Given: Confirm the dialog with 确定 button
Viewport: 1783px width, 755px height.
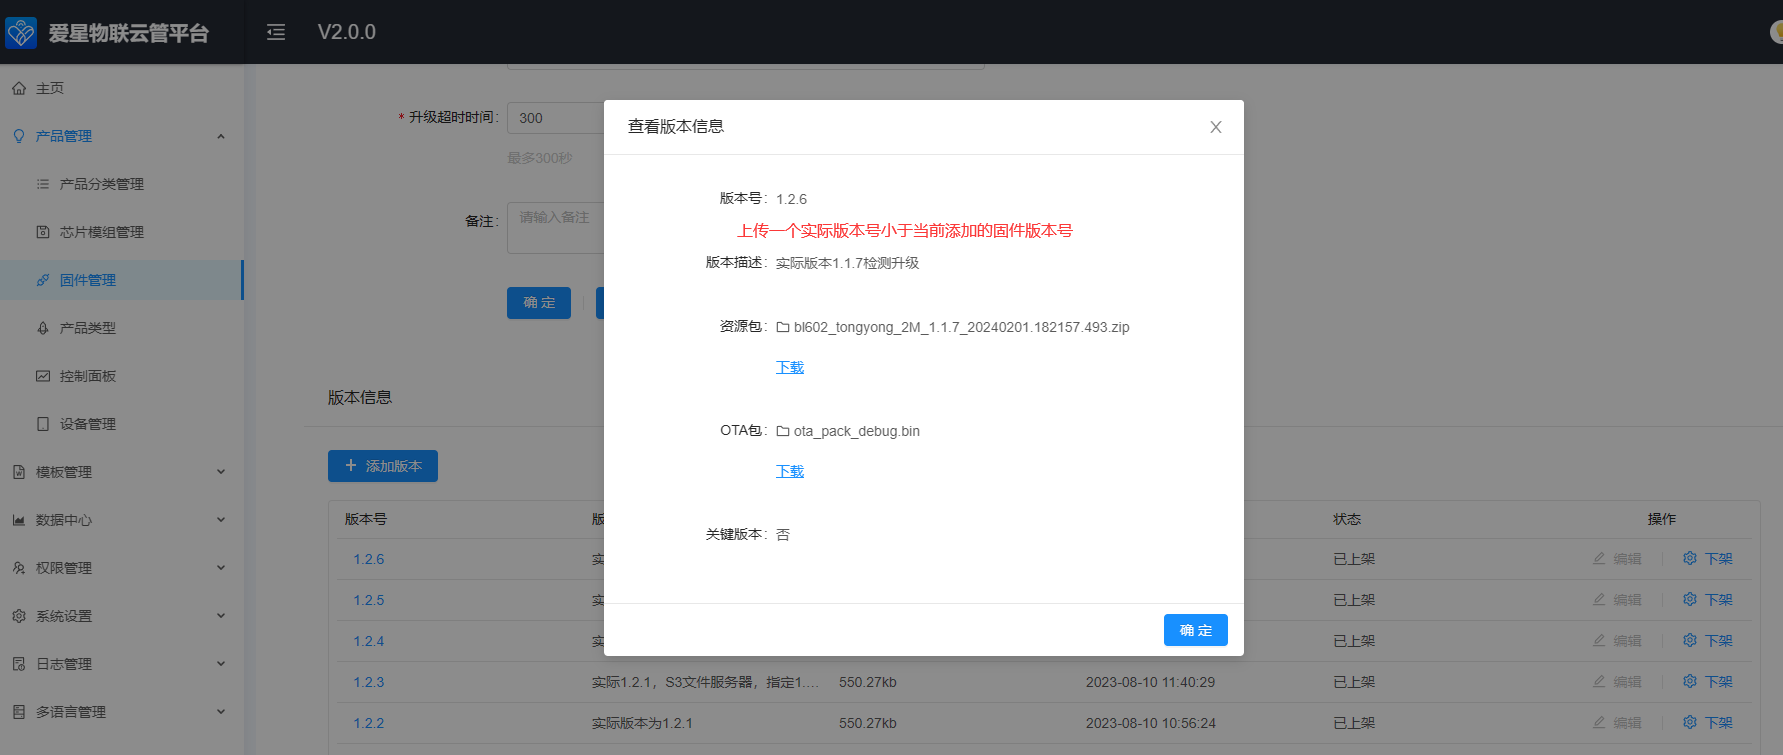Looking at the screenshot, I should pyautogui.click(x=1196, y=630).
